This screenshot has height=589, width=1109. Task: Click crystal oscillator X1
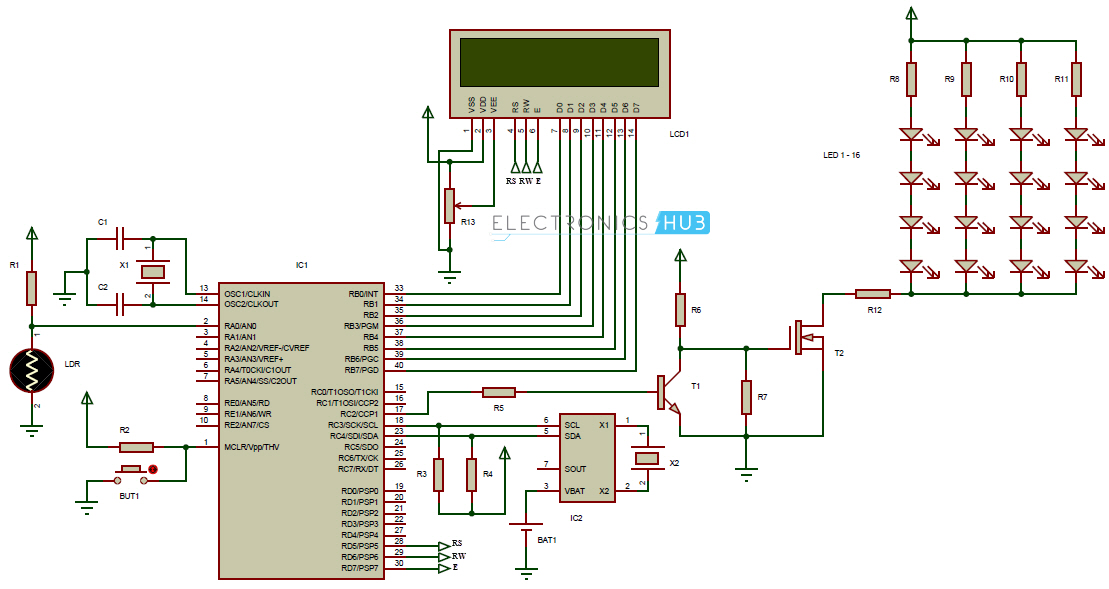(x=152, y=272)
